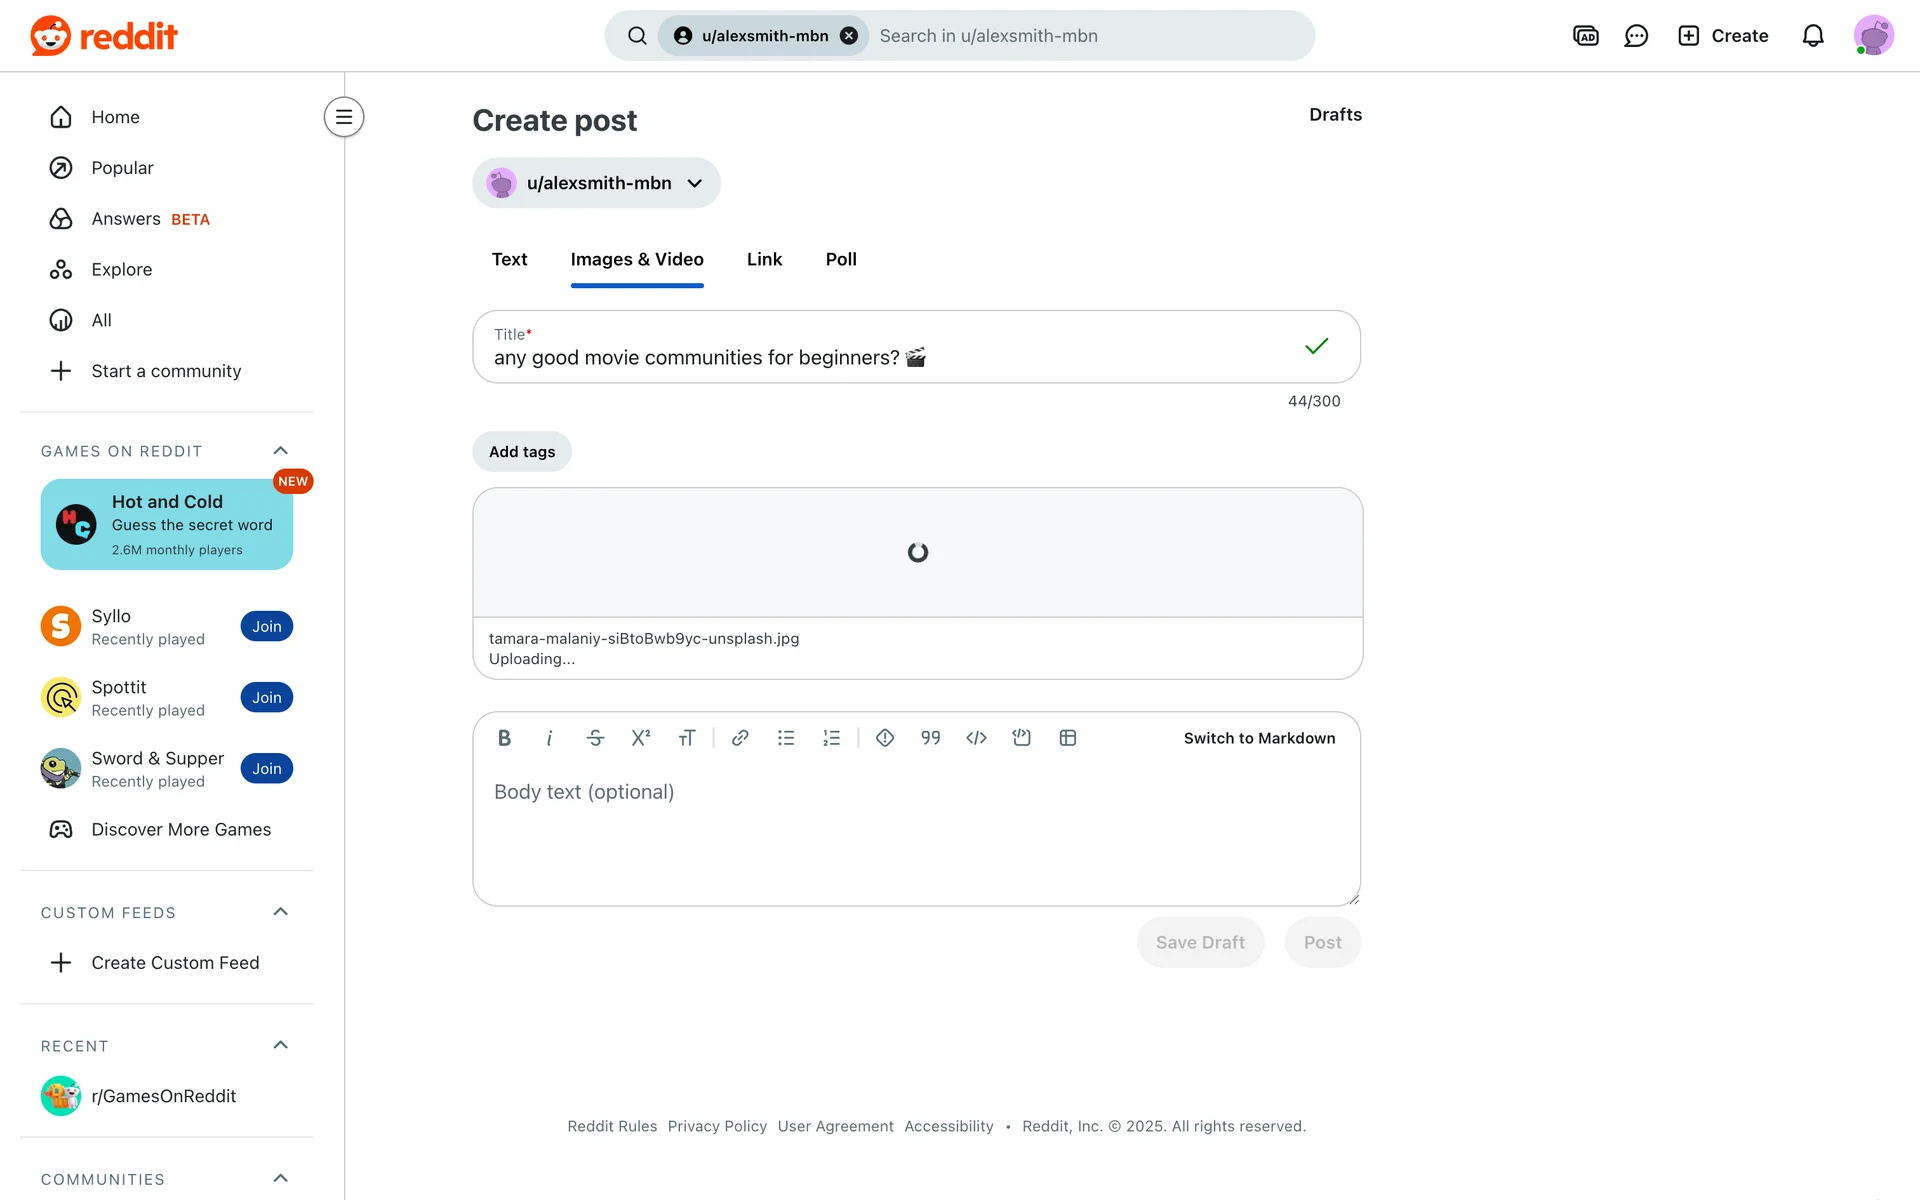This screenshot has height=1200, width=1920.
Task: Remove the u/alexsmith-mbn search filter
Action: (x=849, y=36)
